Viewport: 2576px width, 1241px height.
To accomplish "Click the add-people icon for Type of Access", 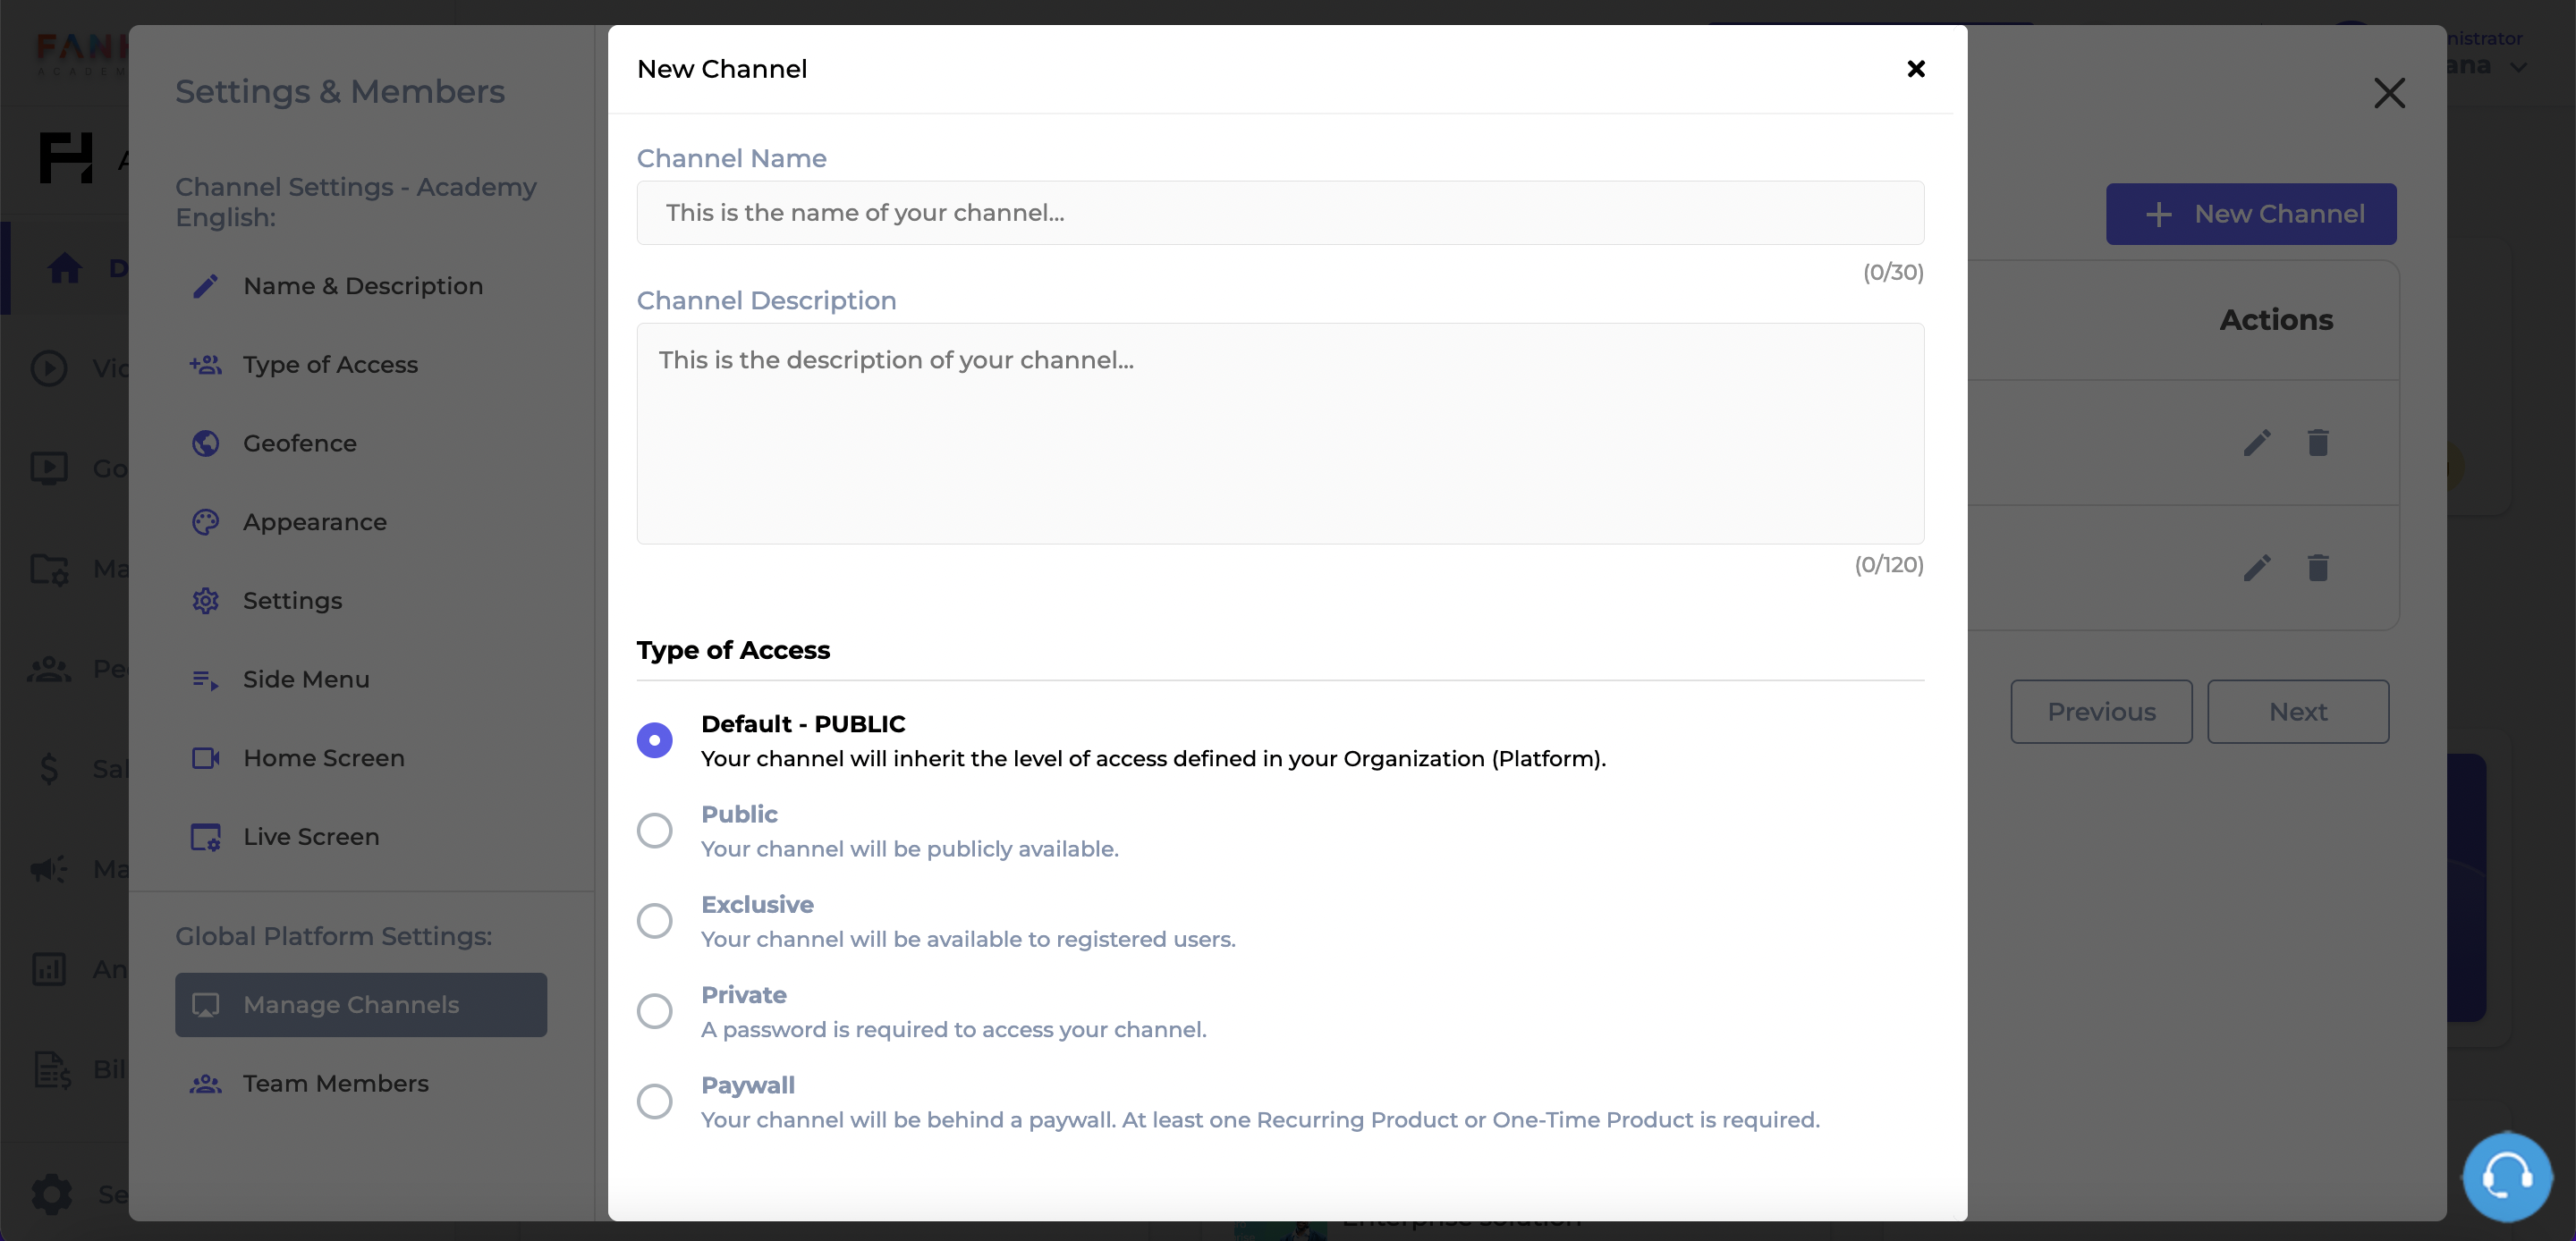I will [205, 365].
